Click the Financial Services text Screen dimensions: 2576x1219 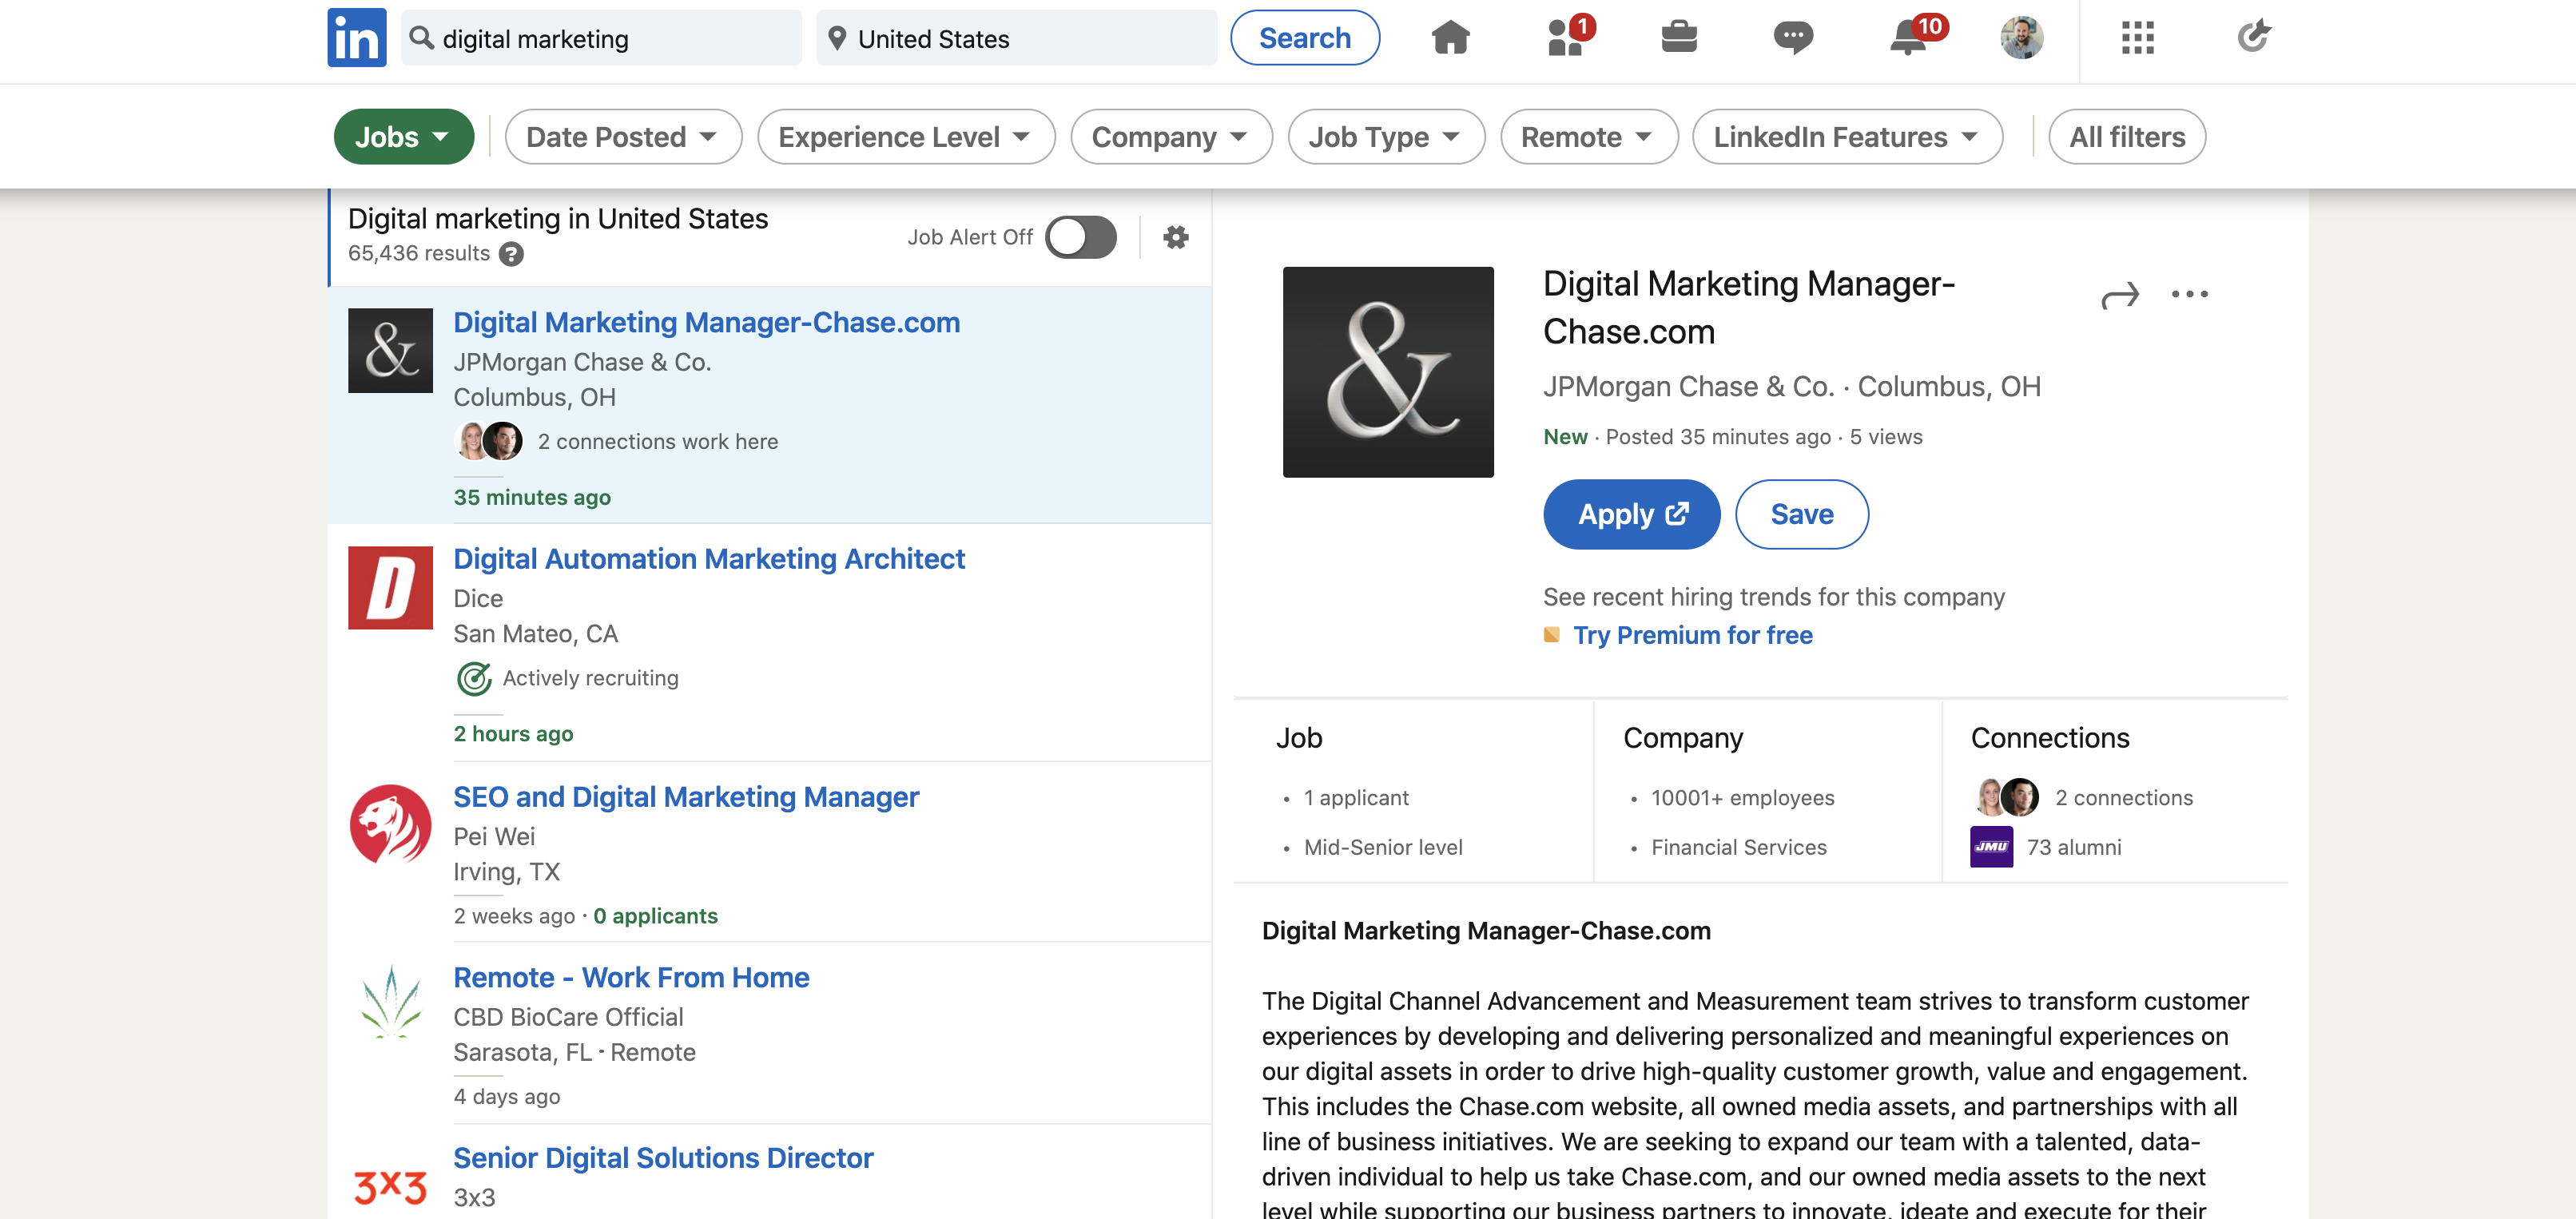[x=1738, y=848]
